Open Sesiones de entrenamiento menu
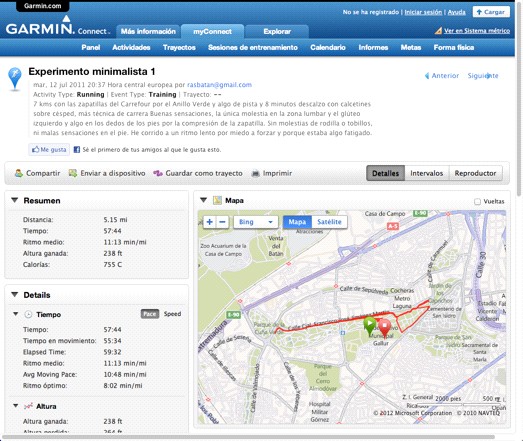Viewport: 523px width, 441px height. click(x=253, y=47)
